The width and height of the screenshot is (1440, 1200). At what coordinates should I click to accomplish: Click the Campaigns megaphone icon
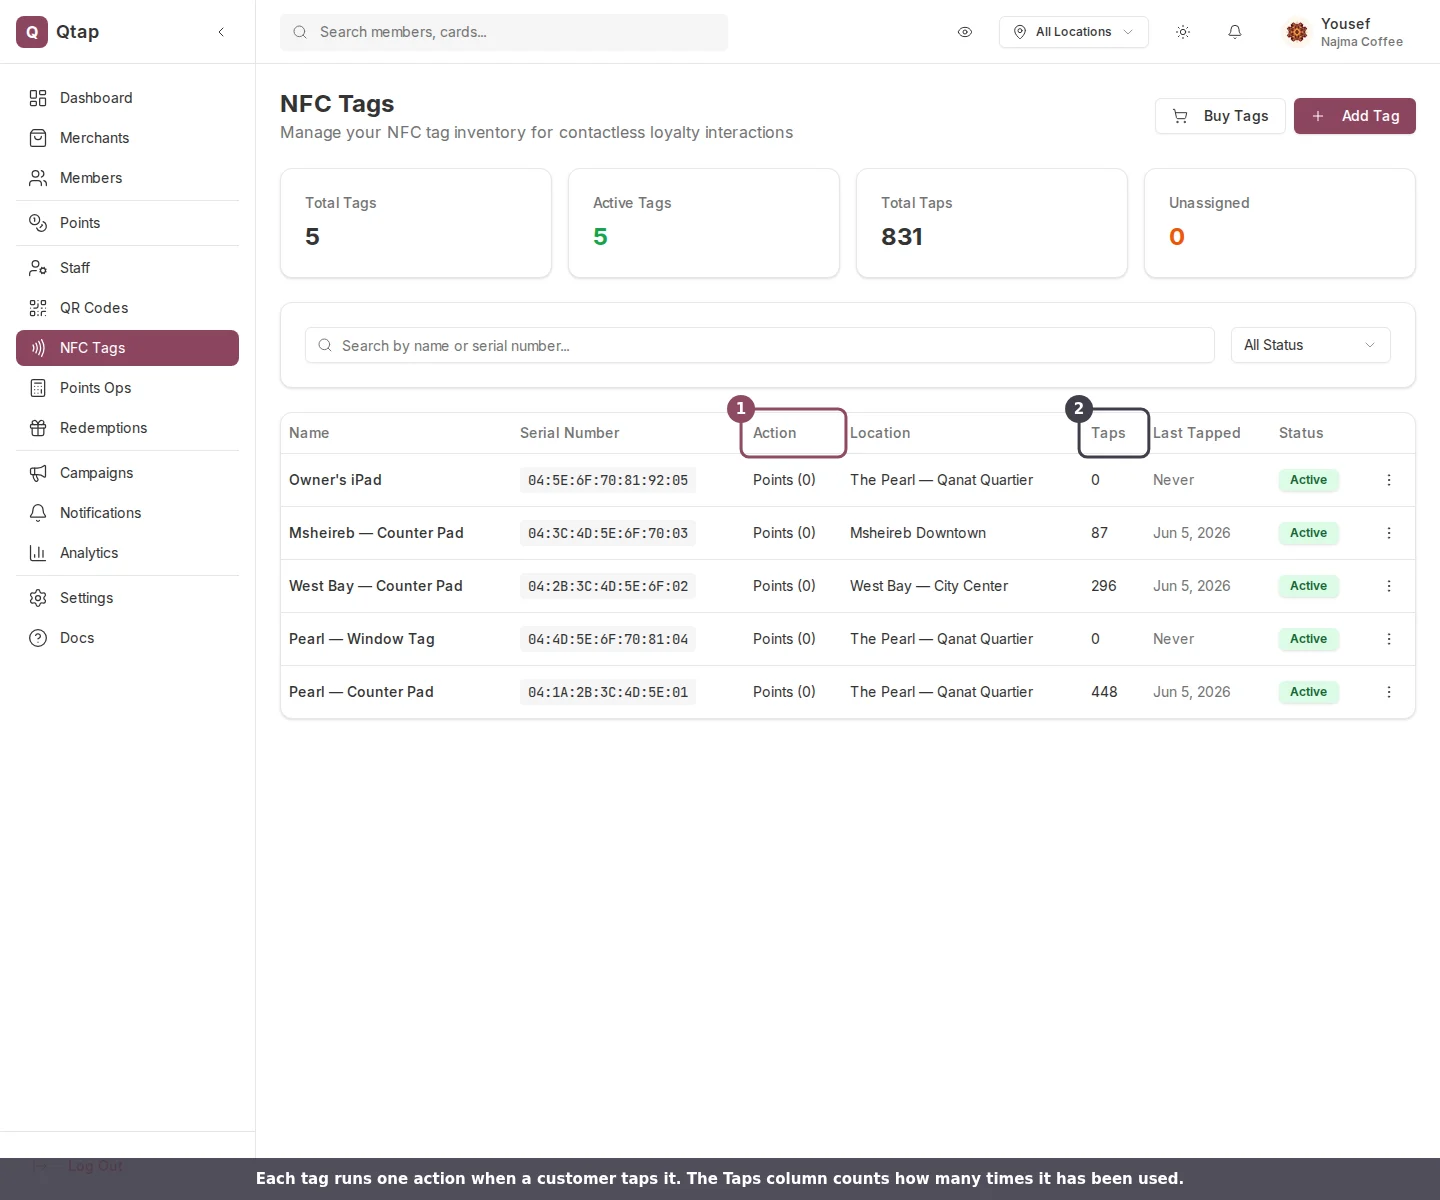click(38, 473)
